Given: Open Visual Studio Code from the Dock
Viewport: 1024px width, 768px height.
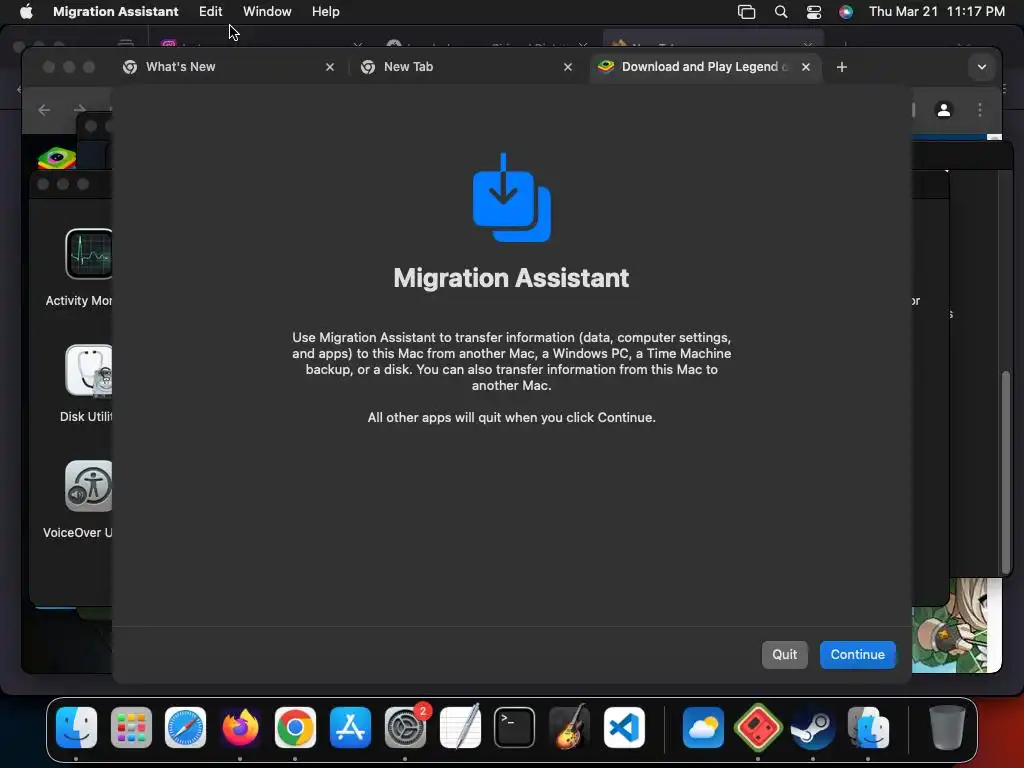Looking at the screenshot, I should tap(624, 728).
